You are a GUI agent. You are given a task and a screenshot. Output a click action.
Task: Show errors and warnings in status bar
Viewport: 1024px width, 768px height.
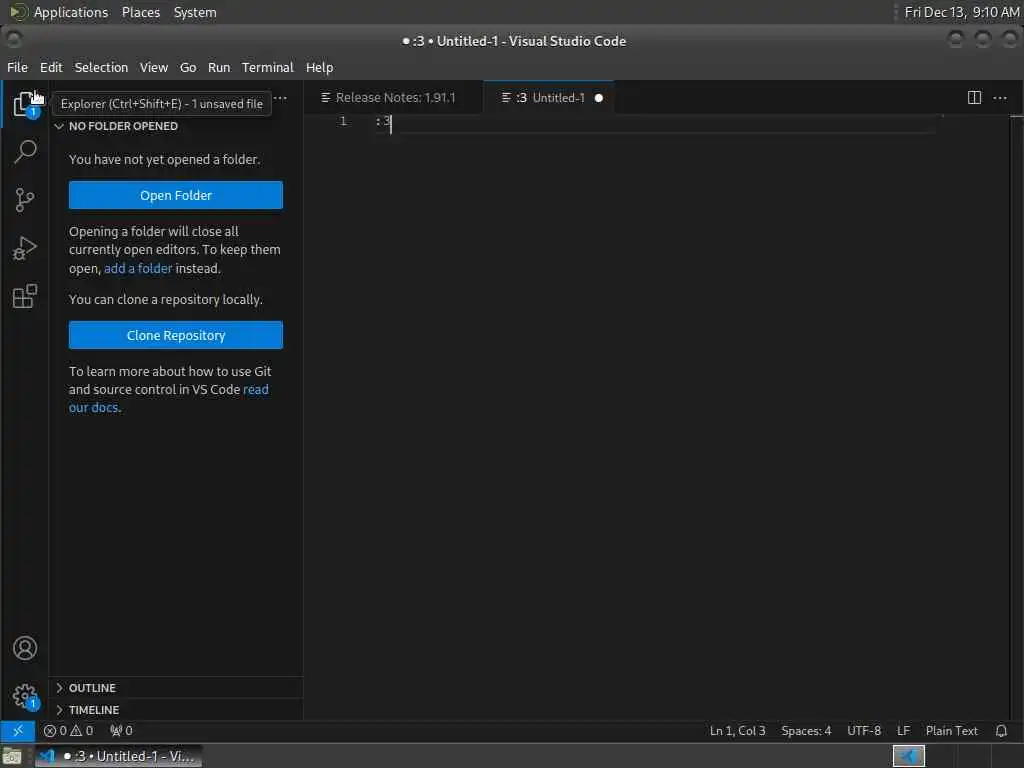pyautogui.click(x=69, y=731)
